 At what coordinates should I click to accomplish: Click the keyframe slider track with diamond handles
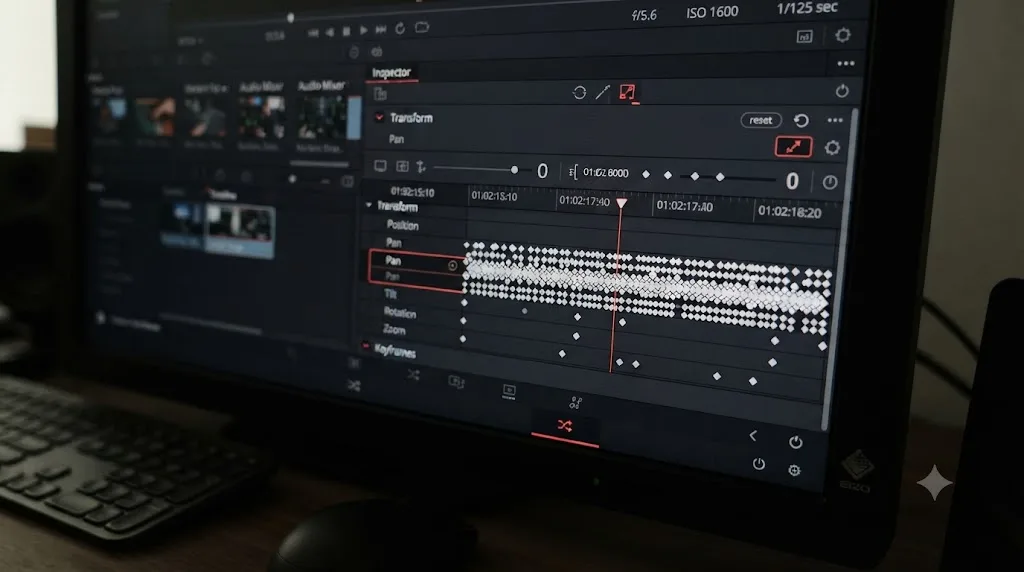[727, 177]
